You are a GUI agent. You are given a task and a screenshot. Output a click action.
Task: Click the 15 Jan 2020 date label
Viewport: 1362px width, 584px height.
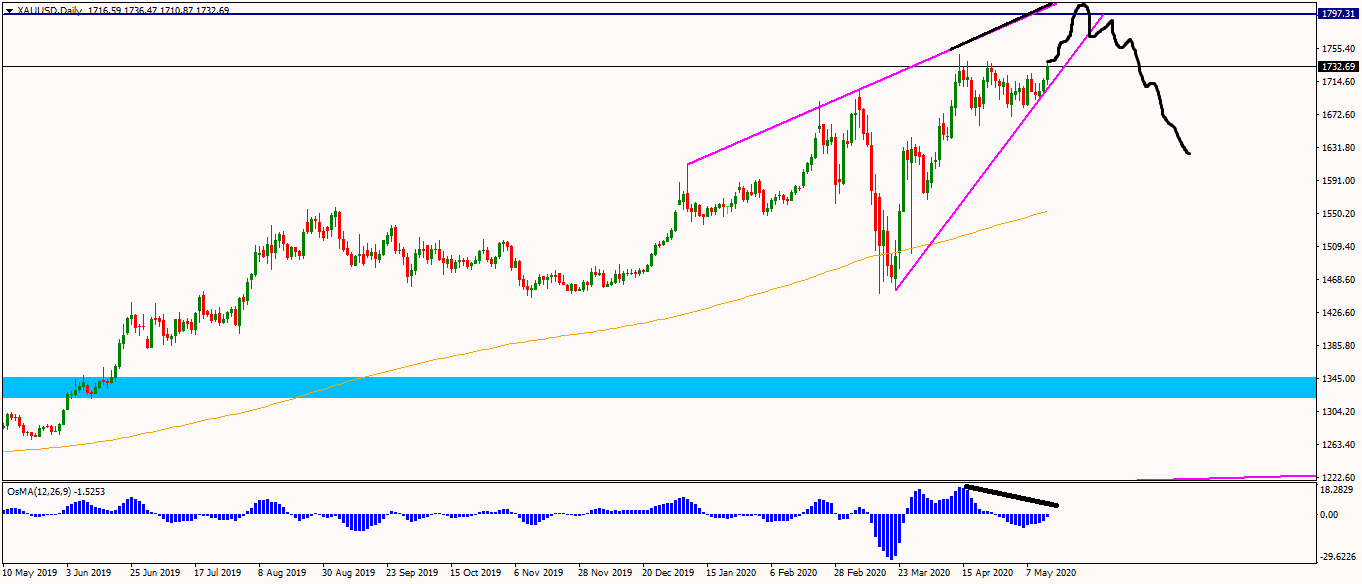pos(731,574)
